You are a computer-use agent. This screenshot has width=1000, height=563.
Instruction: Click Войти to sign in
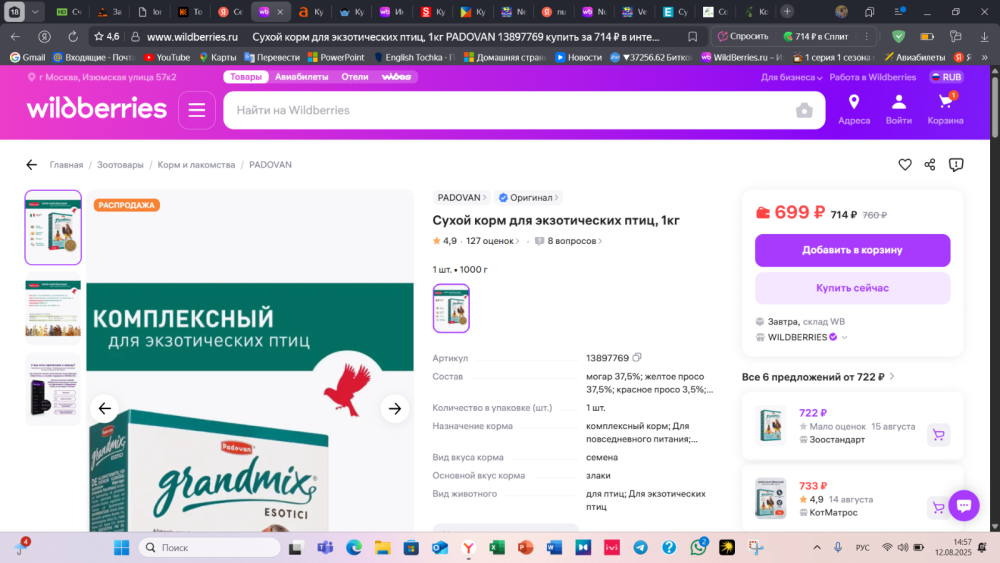[899, 110]
